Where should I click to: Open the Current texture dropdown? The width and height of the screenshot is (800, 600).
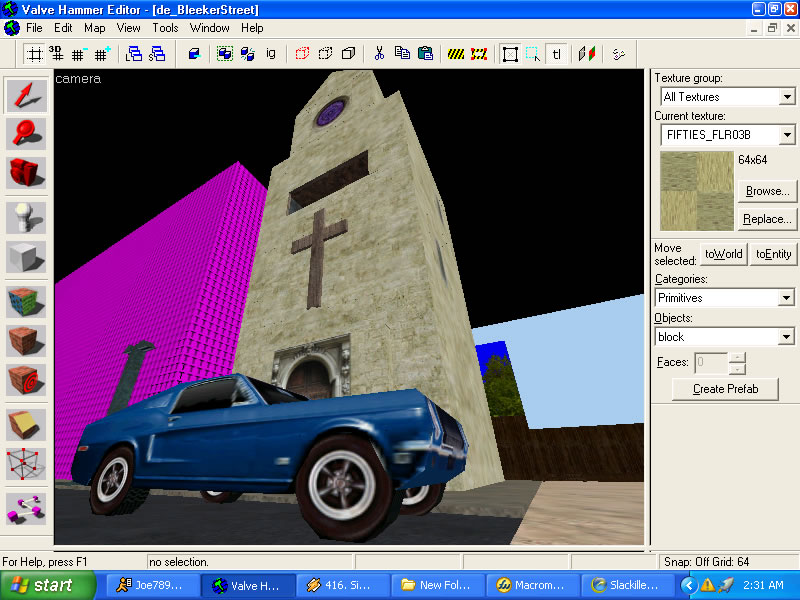(787, 134)
